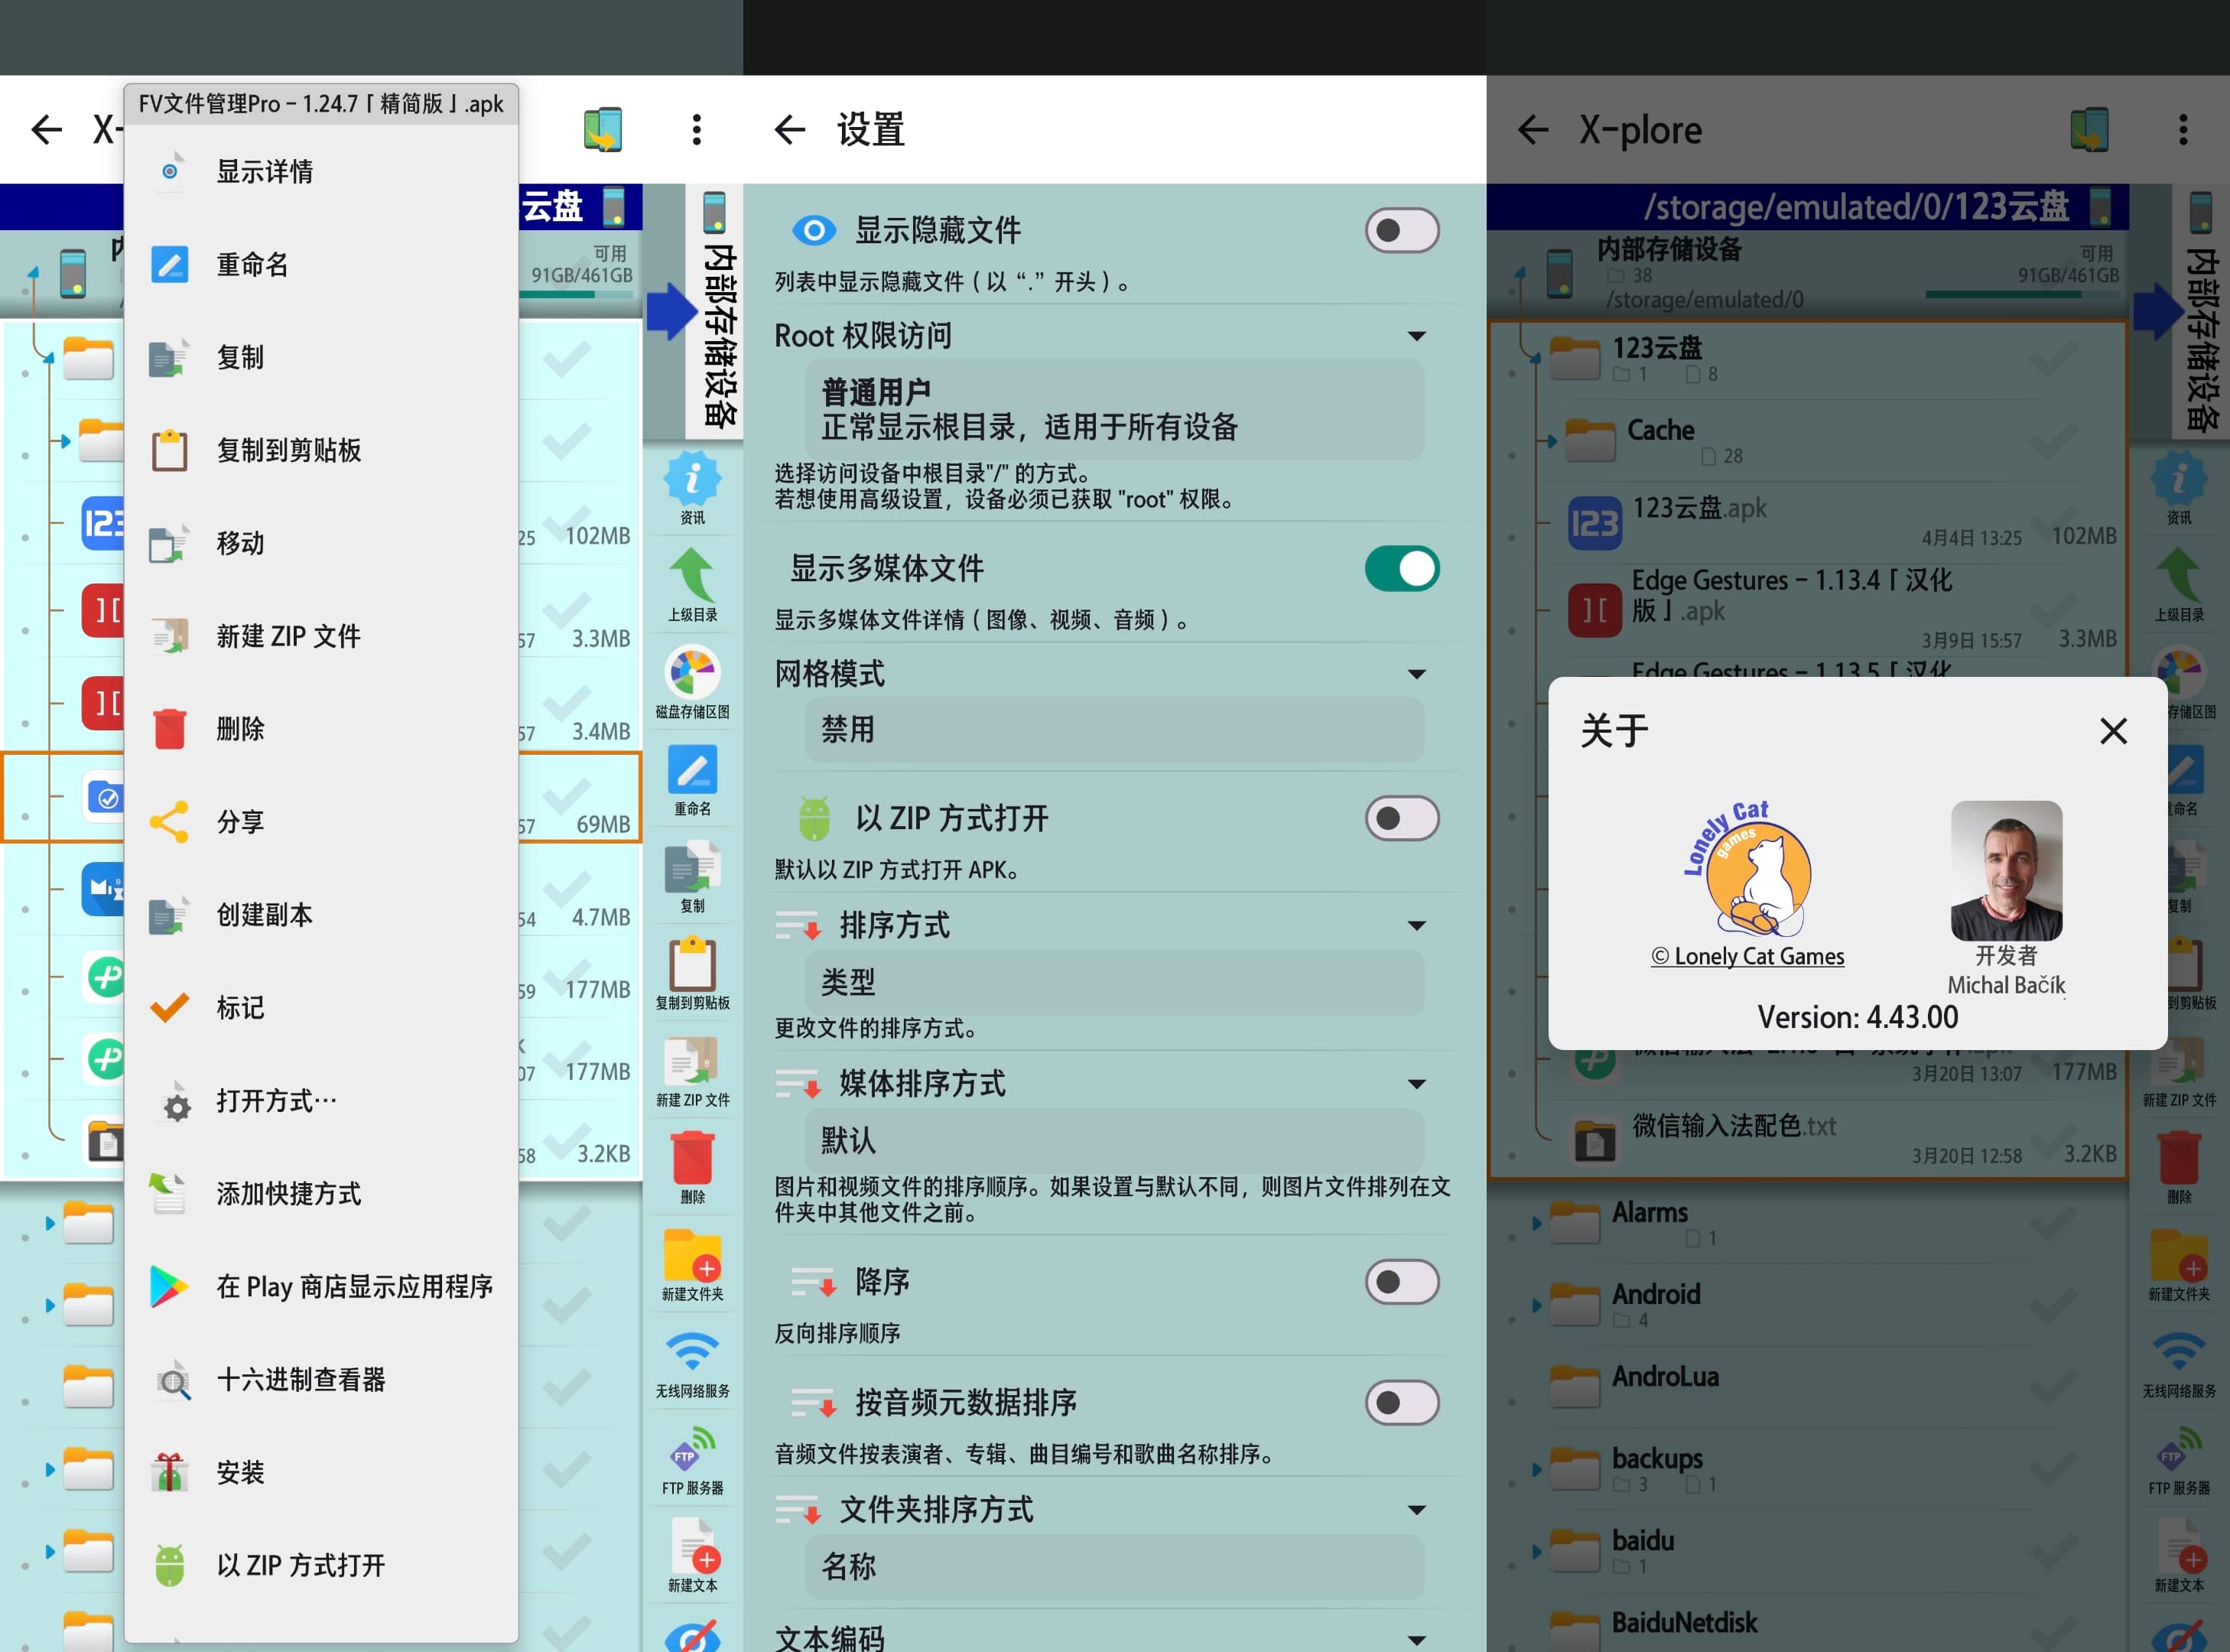Open 十六进制查看器 from the menu
2230x1652 pixels.
(x=321, y=1380)
